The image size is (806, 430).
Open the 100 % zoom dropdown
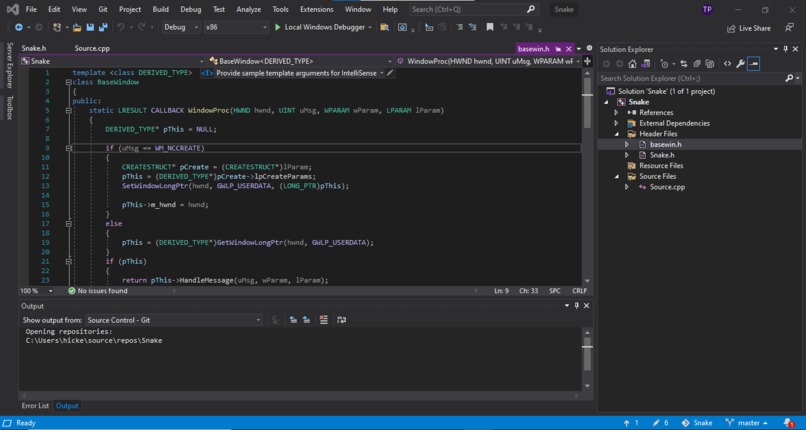(36, 291)
